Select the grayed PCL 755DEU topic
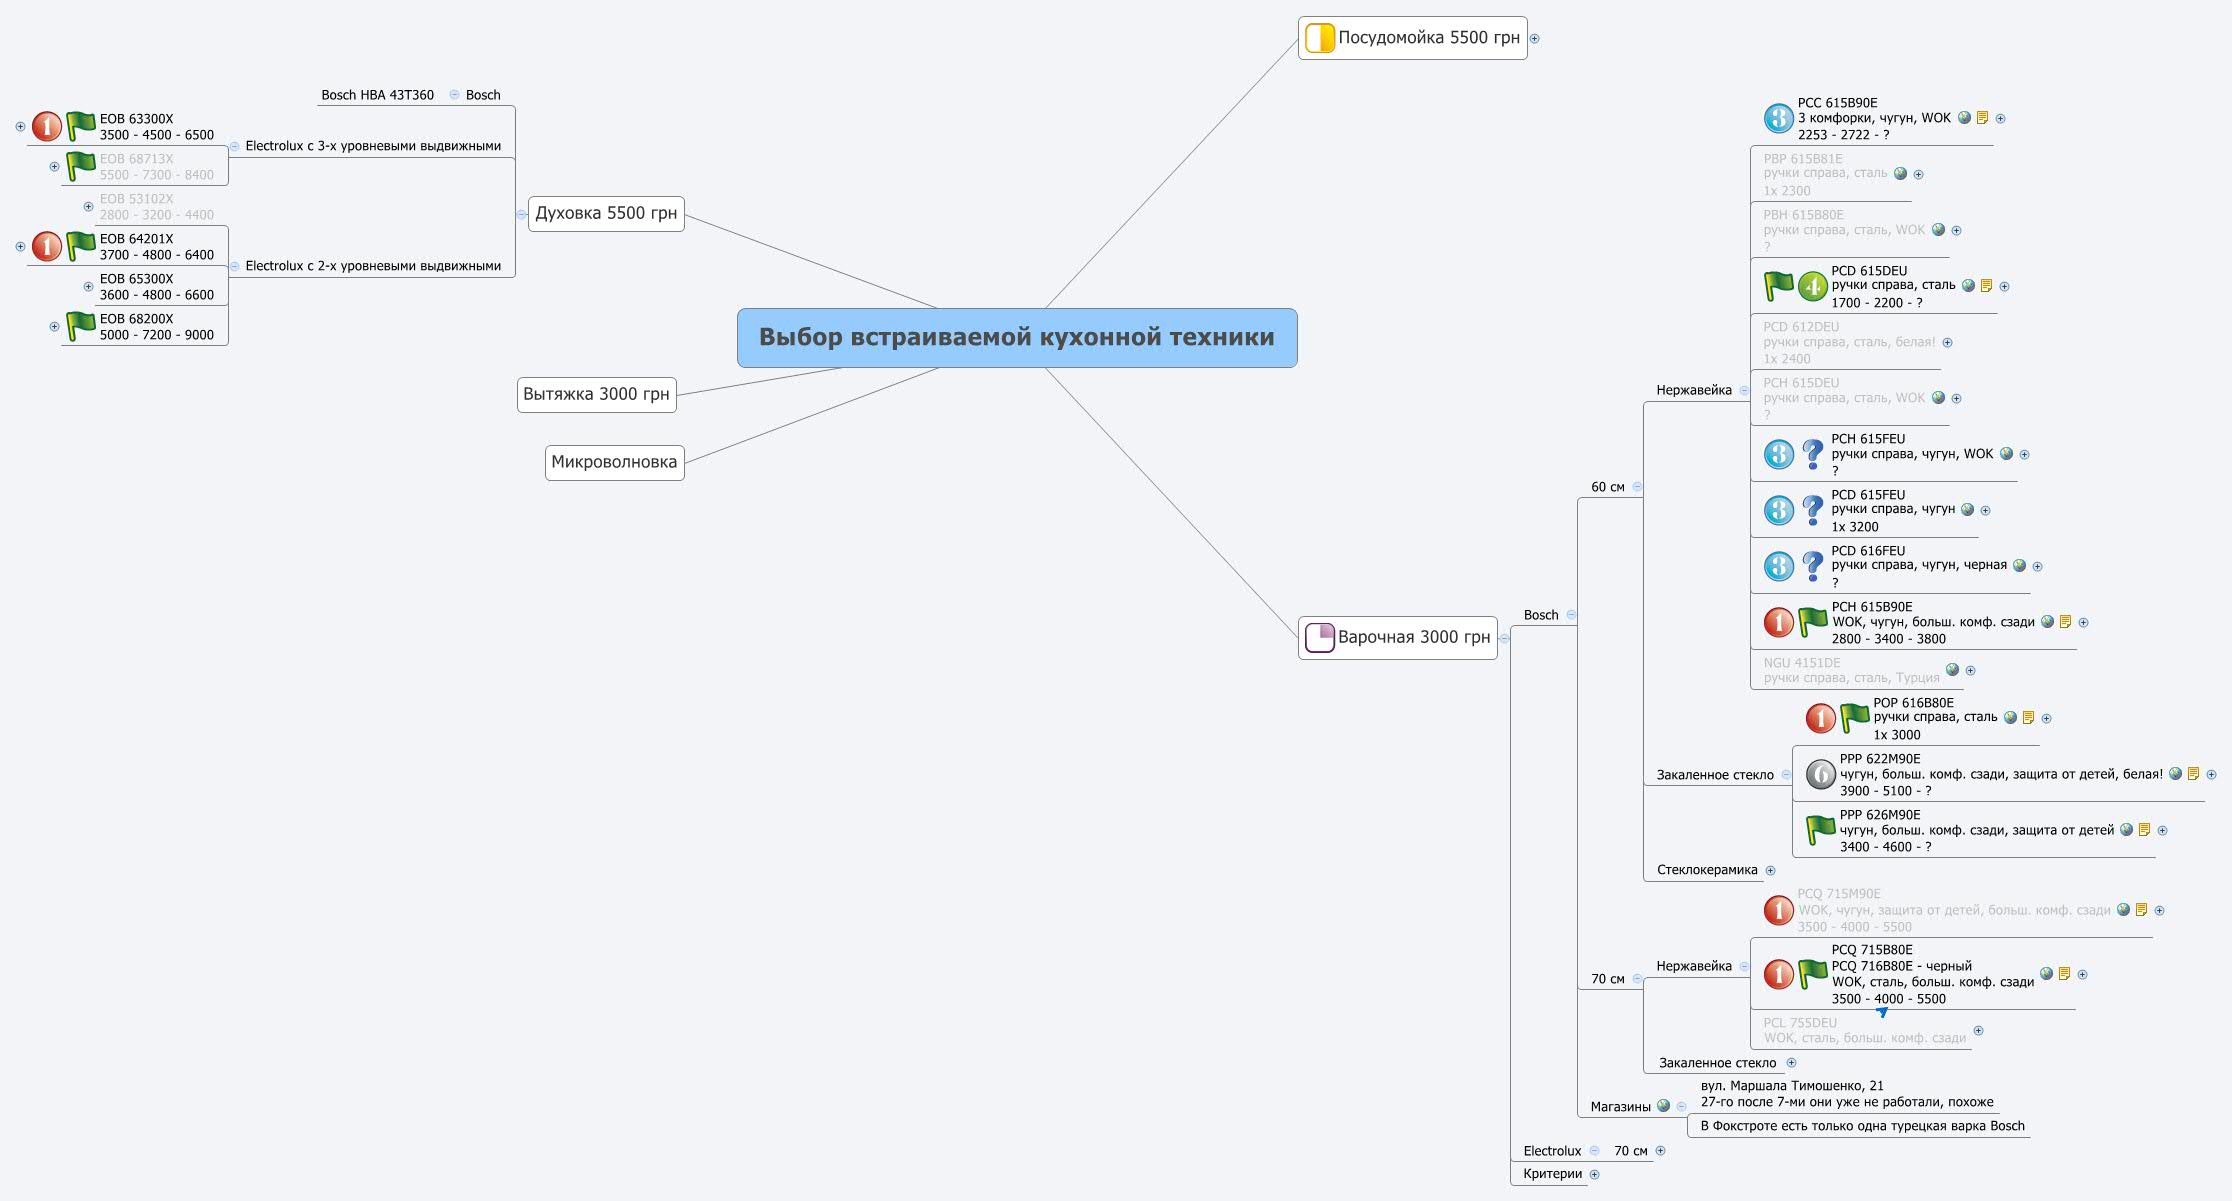2232x1201 pixels. pyautogui.click(x=1864, y=1030)
